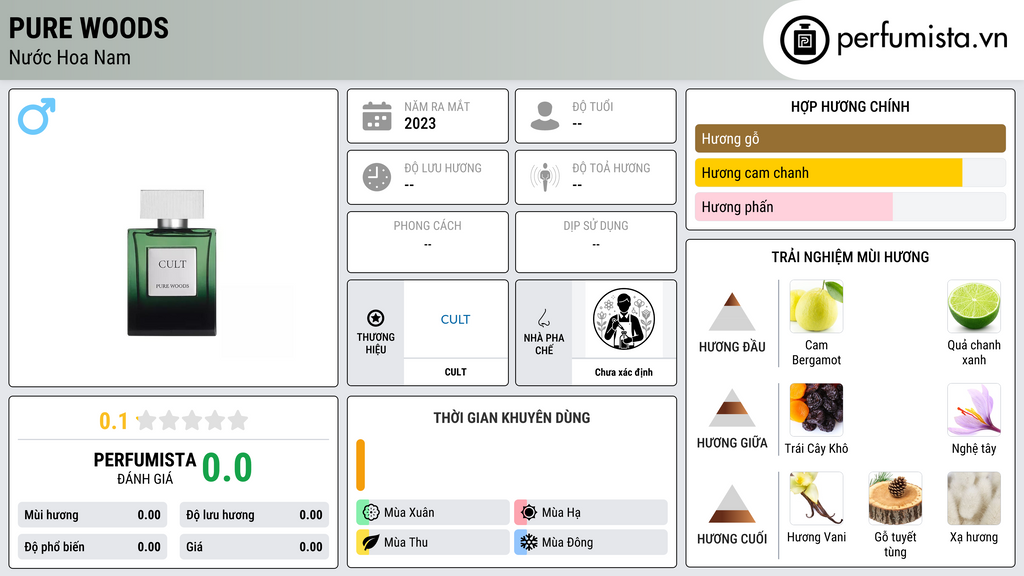Click the Mùa Hạ sun icon

[x=529, y=513]
